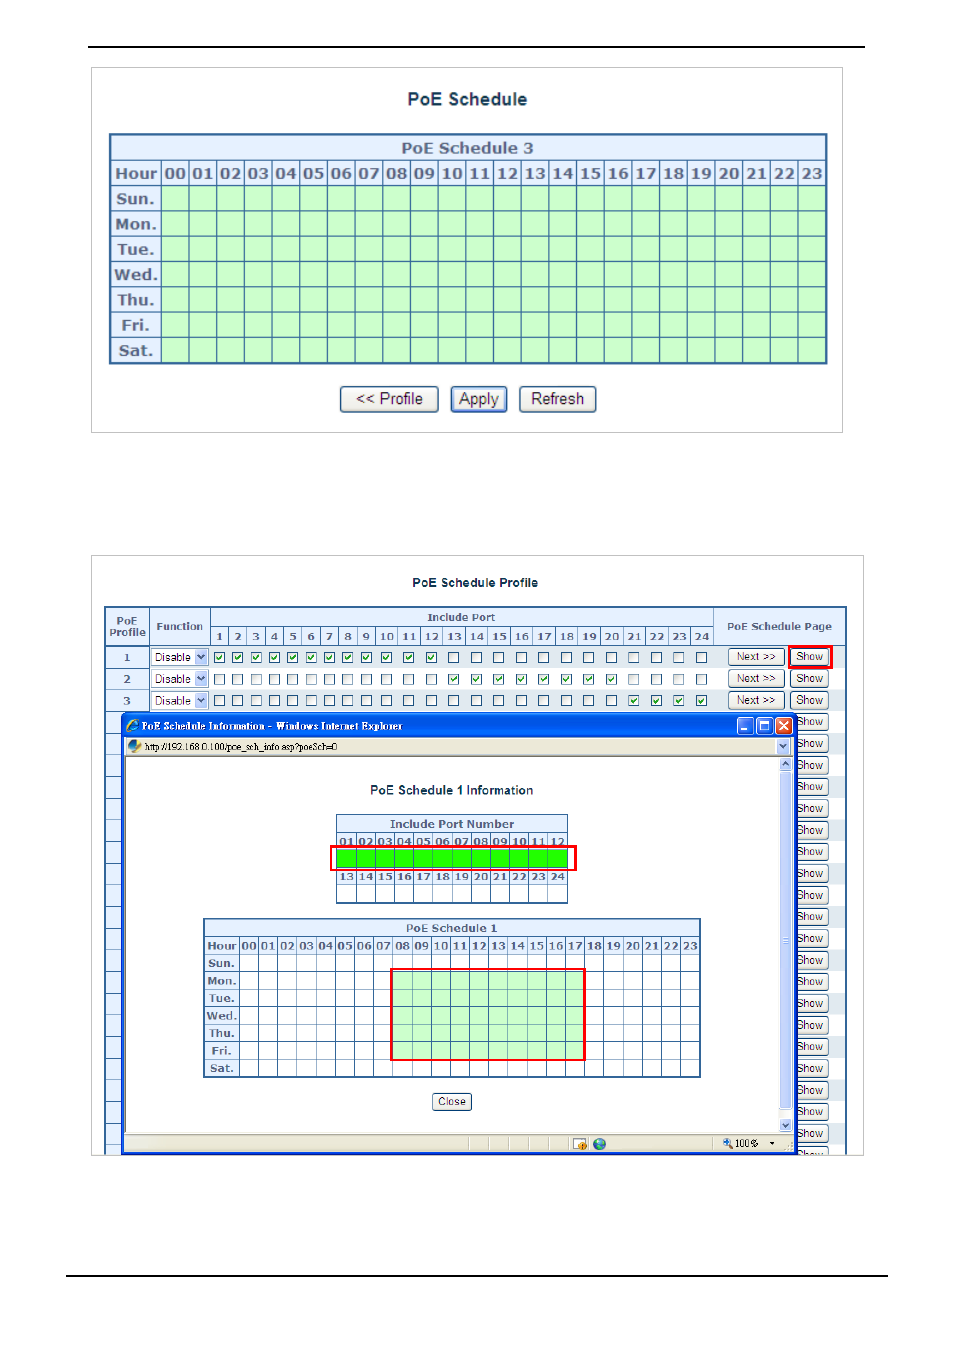Click Sat. hour 23 cell in PoE Schedule 1

coord(690,1069)
